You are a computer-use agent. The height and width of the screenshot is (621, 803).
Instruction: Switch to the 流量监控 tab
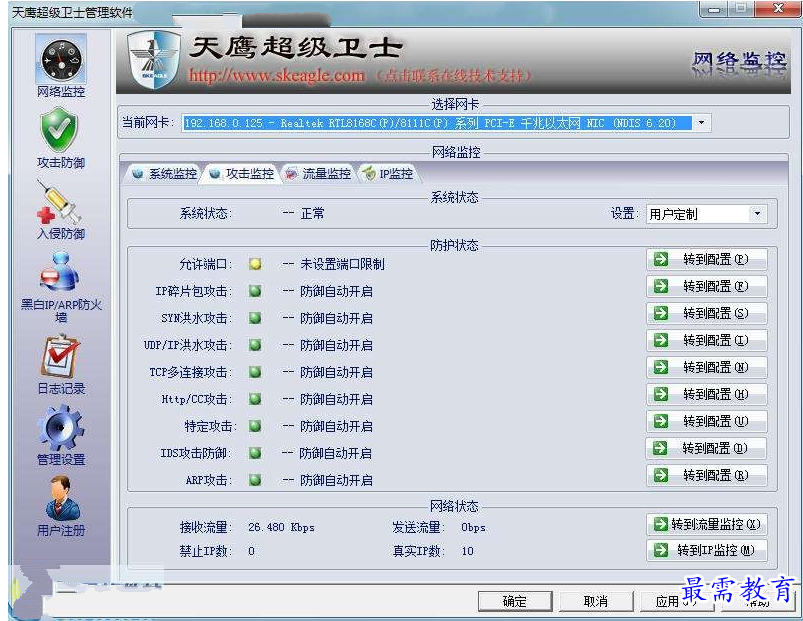click(319, 174)
